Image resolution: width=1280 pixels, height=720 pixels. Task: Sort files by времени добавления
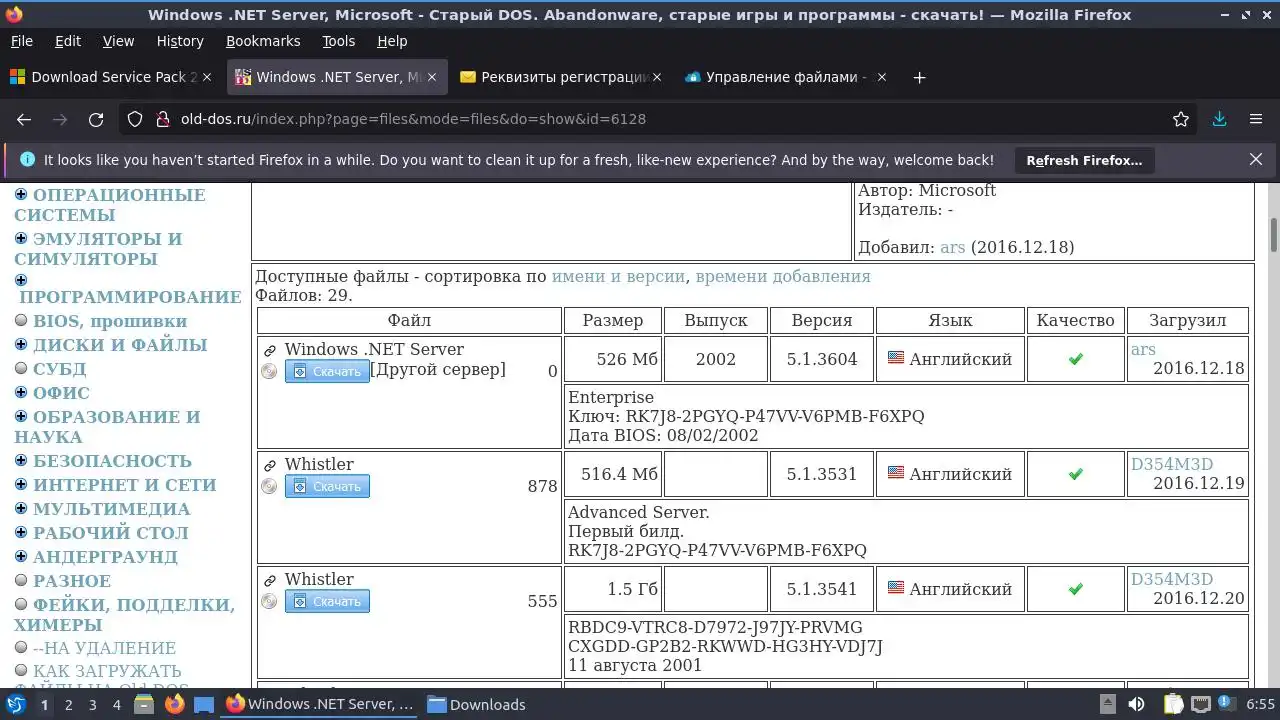pyautogui.click(x=783, y=277)
